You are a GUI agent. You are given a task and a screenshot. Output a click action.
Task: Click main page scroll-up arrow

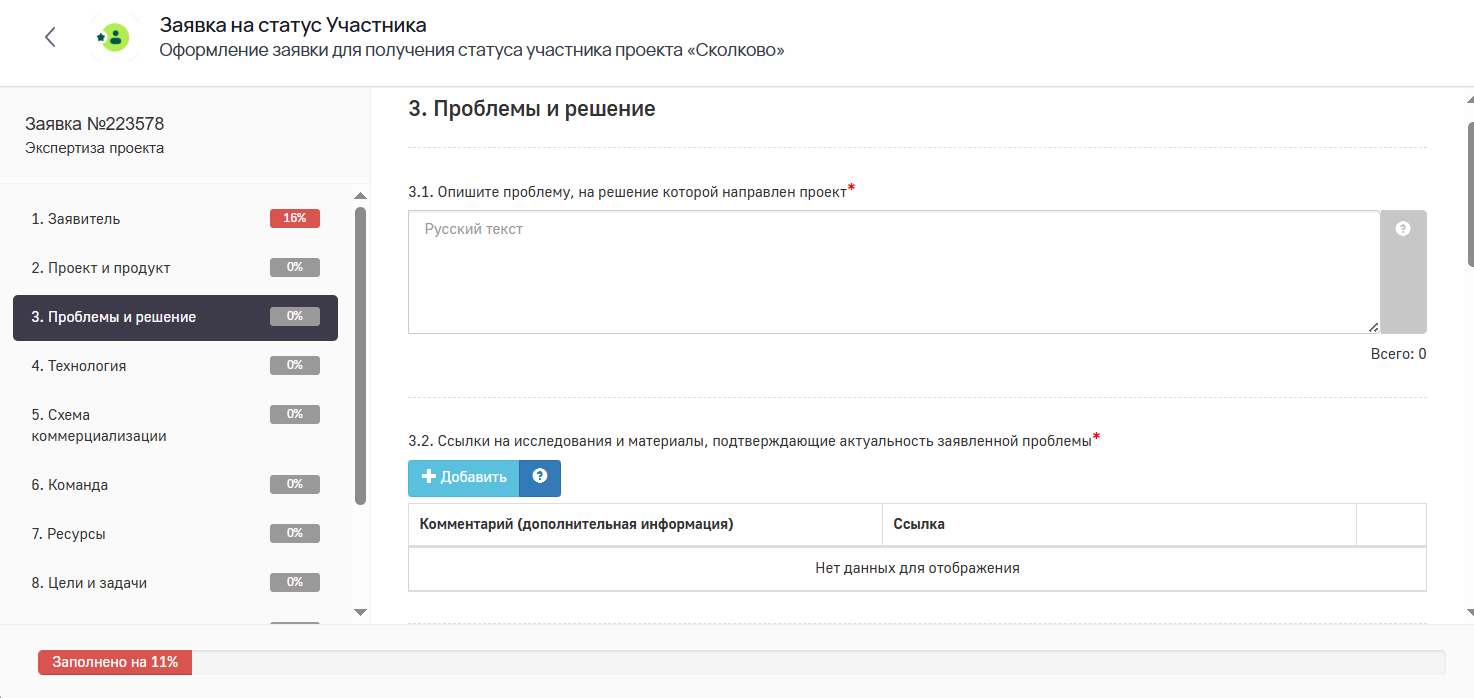[1470, 100]
